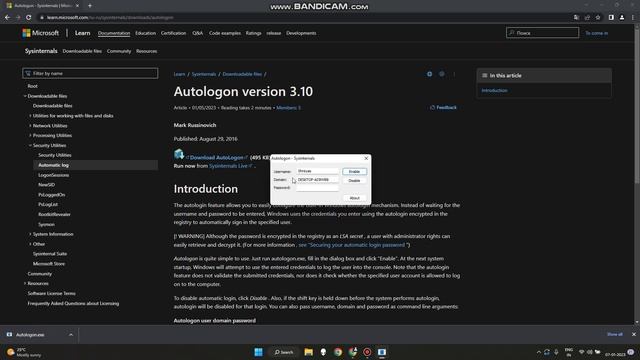Screen dimensions: 640x360
Task: Click the Autologon download icon image
Action: coord(179,154)
